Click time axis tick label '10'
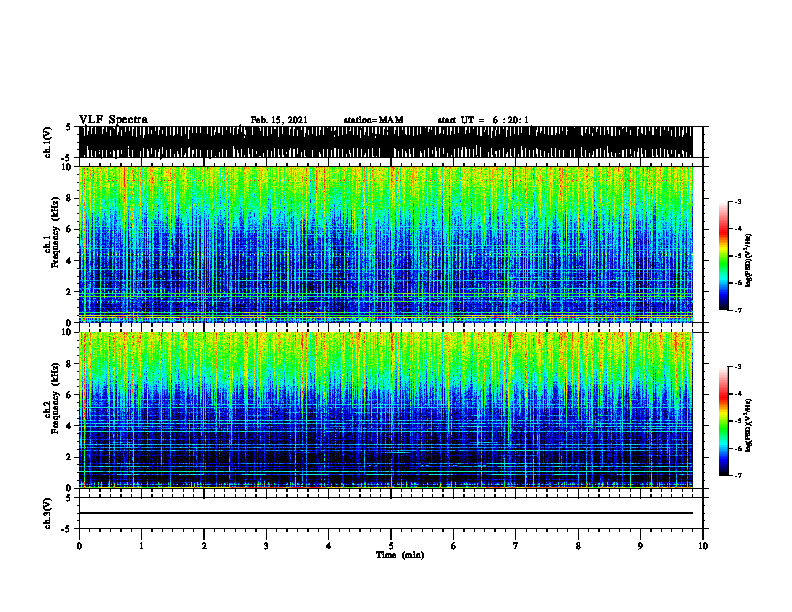 (x=703, y=546)
